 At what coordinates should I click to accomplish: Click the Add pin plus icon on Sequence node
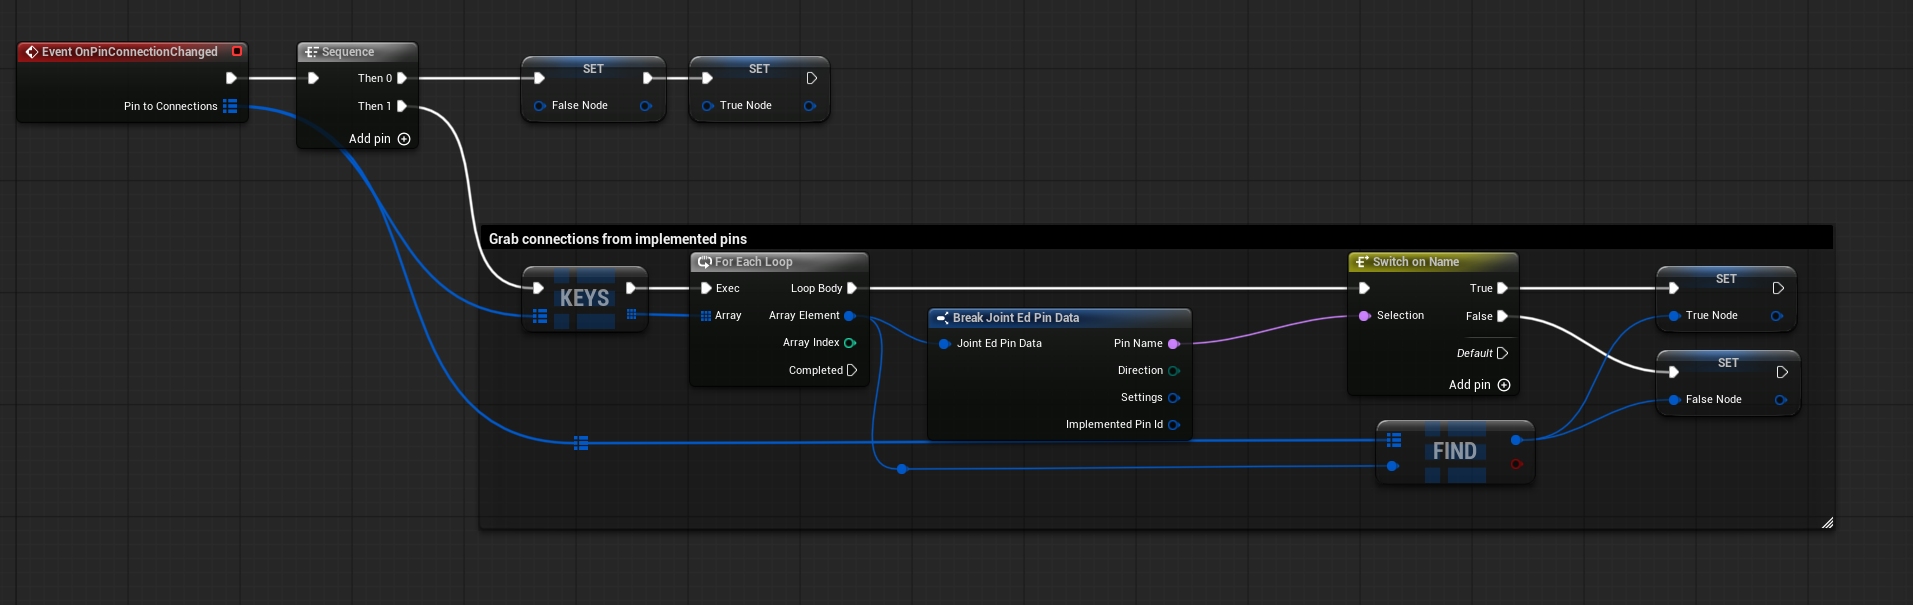[x=404, y=139]
